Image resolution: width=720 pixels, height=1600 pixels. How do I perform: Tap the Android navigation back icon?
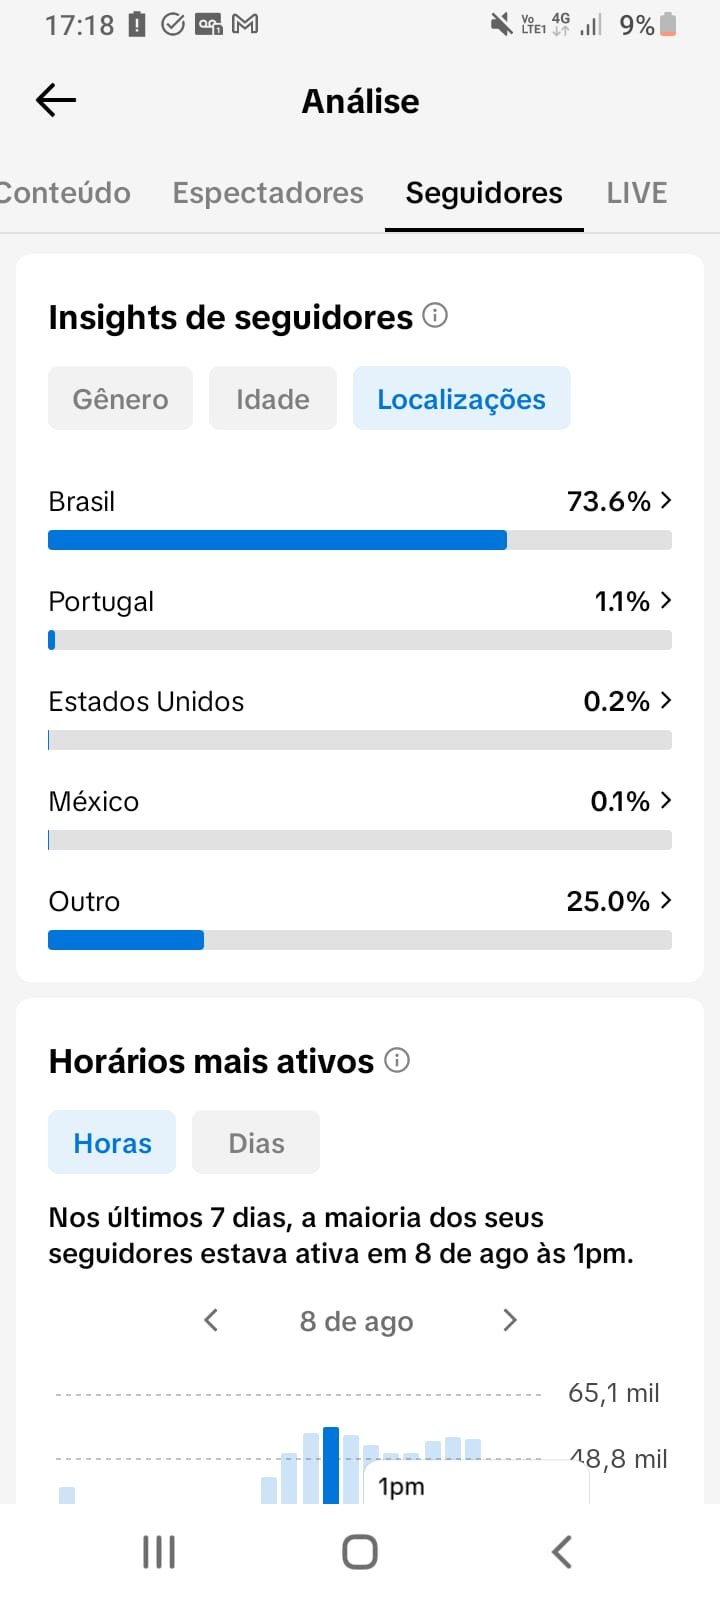(562, 1552)
